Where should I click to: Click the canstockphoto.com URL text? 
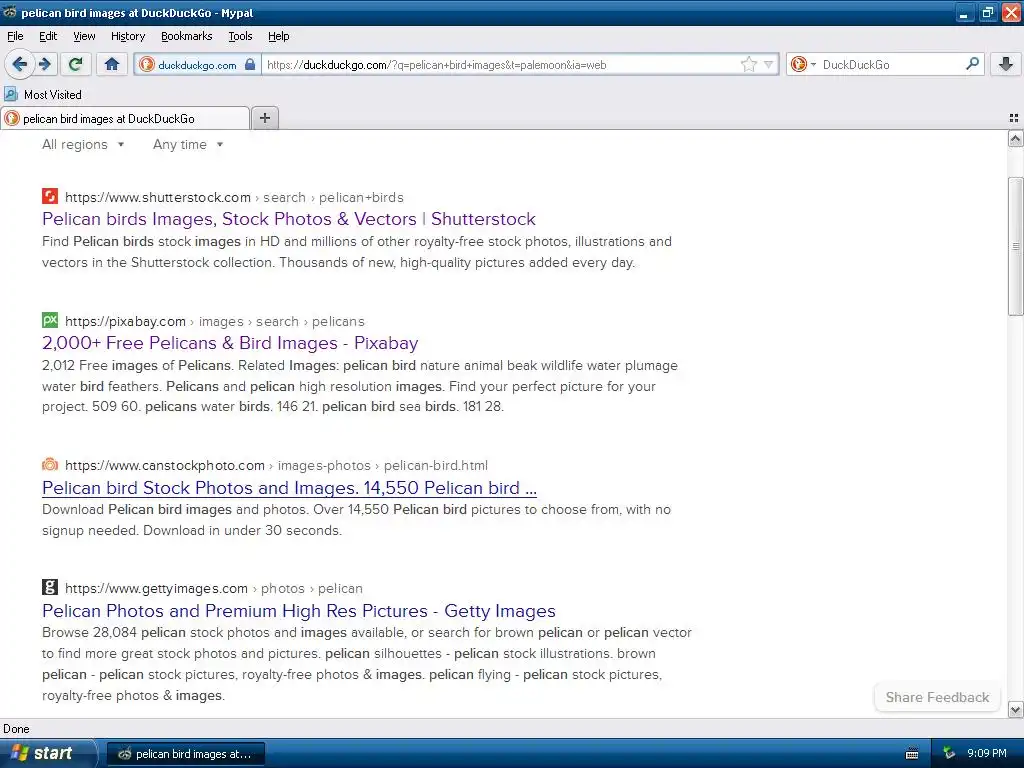pos(165,466)
